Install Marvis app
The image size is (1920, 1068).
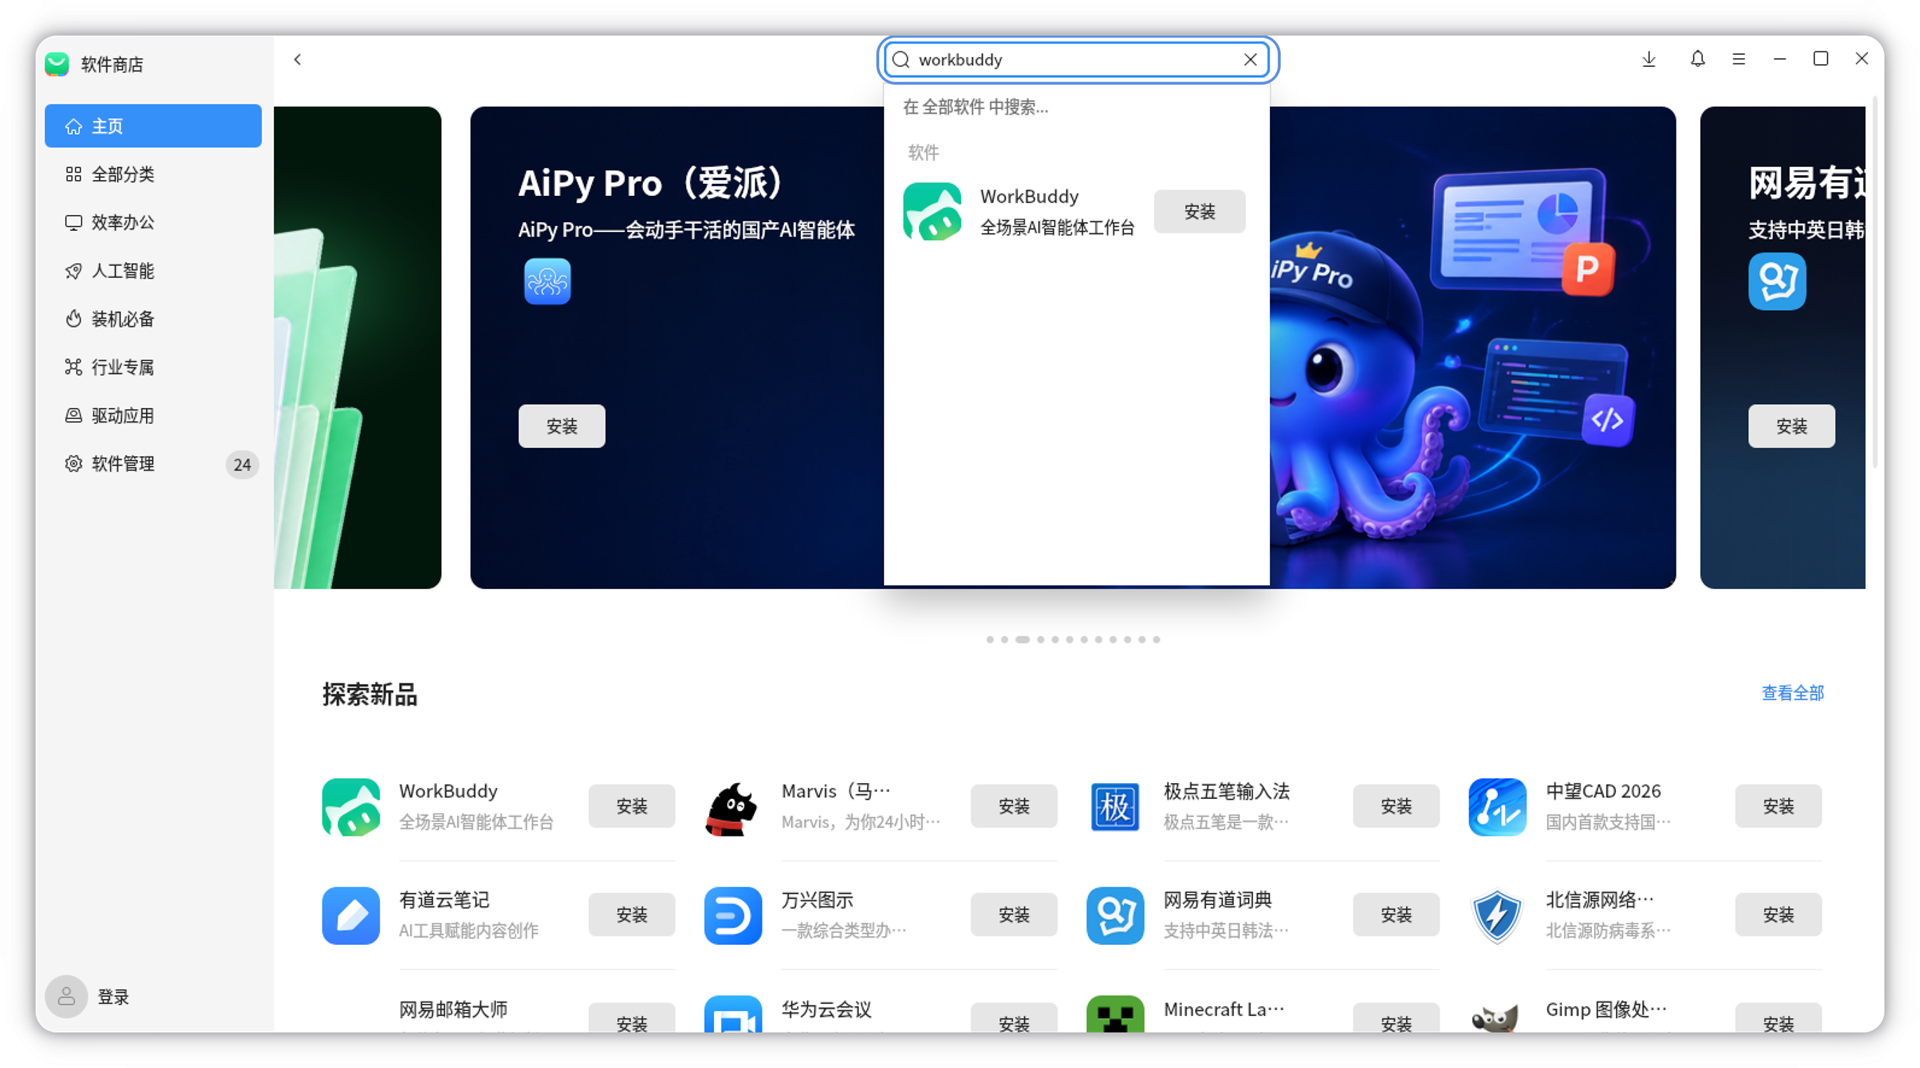pyautogui.click(x=1014, y=806)
